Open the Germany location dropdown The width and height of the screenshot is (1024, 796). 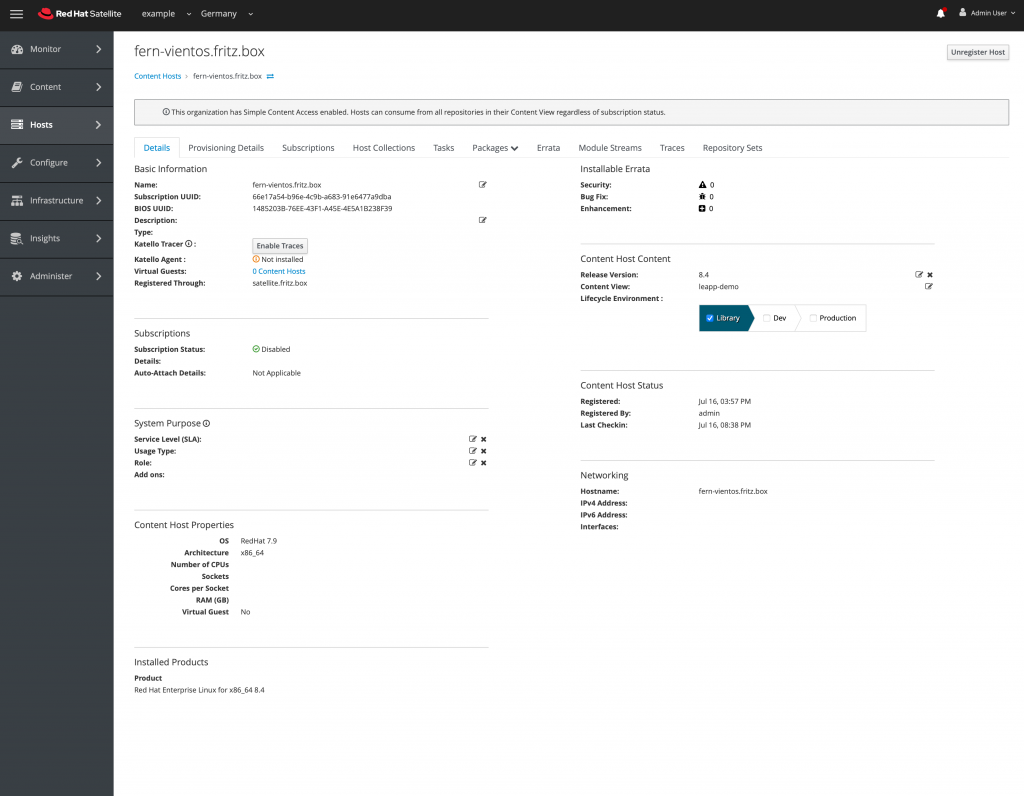pos(227,14)
